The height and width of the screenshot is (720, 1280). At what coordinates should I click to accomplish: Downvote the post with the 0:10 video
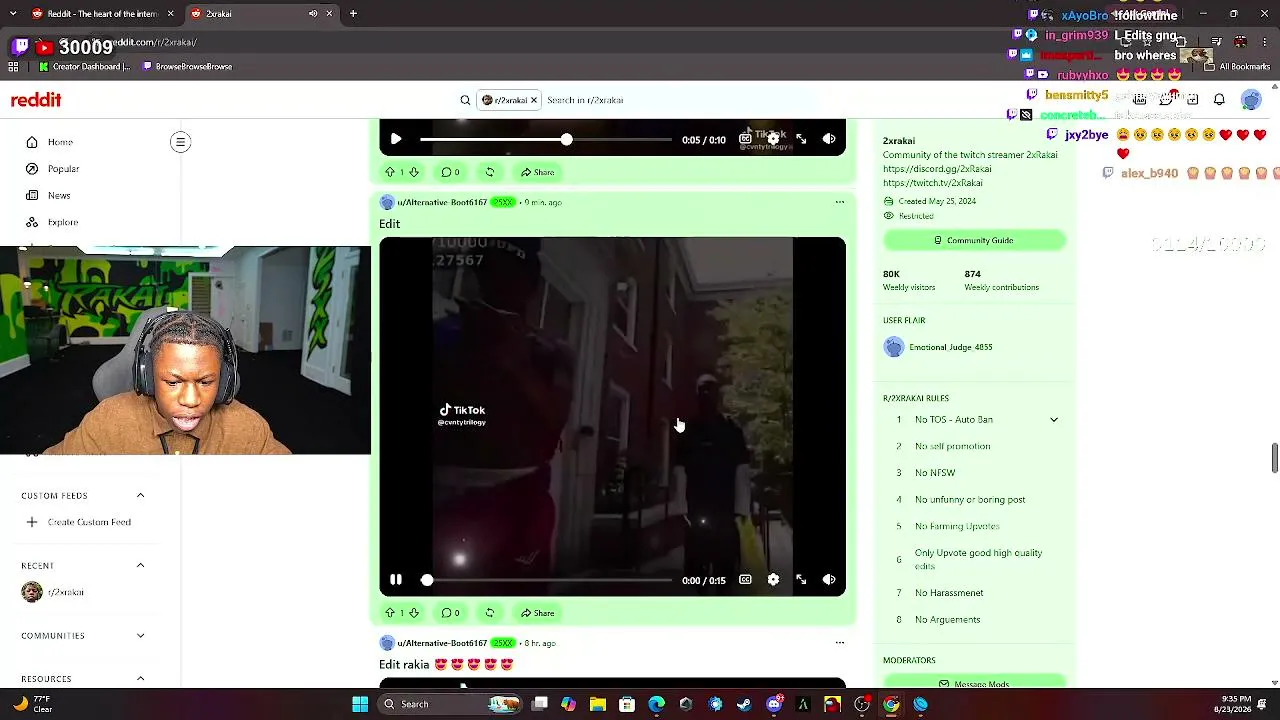click(413, 172)
